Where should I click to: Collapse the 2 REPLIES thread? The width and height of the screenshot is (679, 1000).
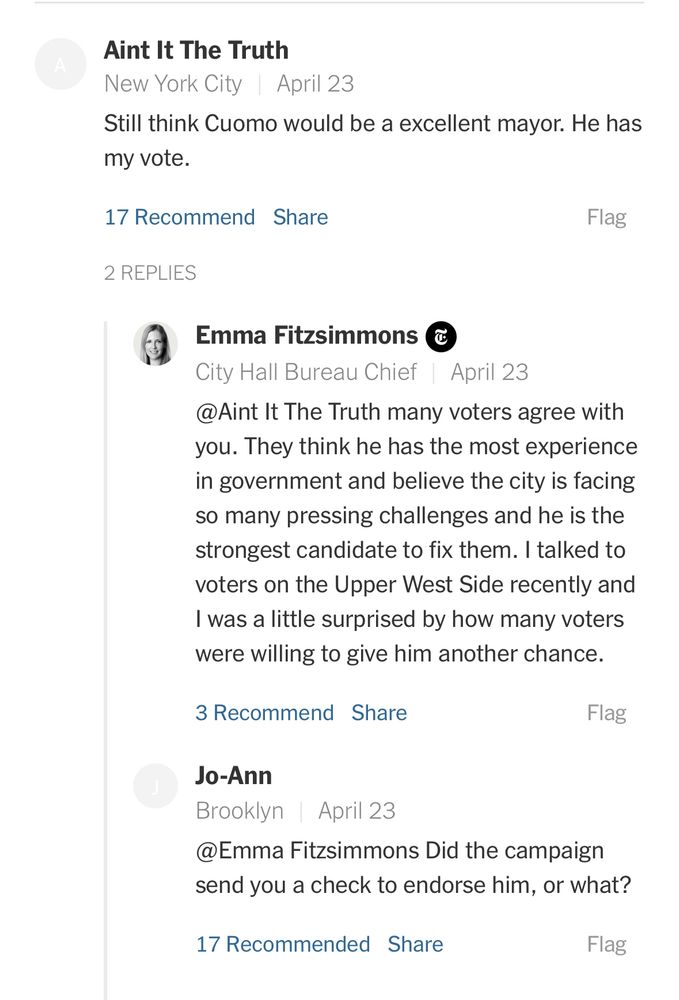150,272
